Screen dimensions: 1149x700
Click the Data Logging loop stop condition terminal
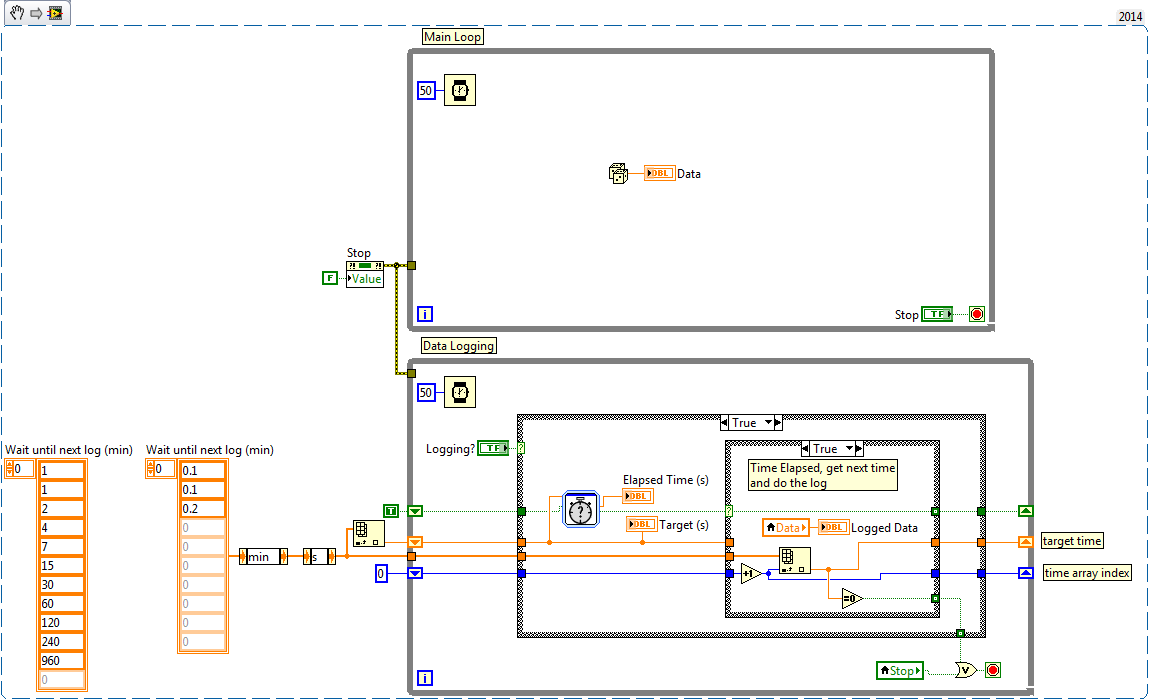993,670
